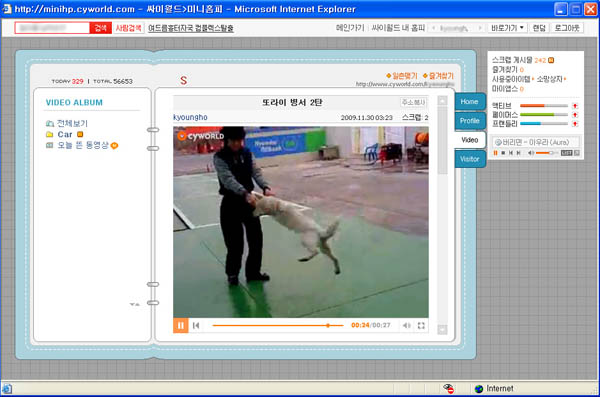
Task: Stop the background music player
Action: (x=503, y=153)
